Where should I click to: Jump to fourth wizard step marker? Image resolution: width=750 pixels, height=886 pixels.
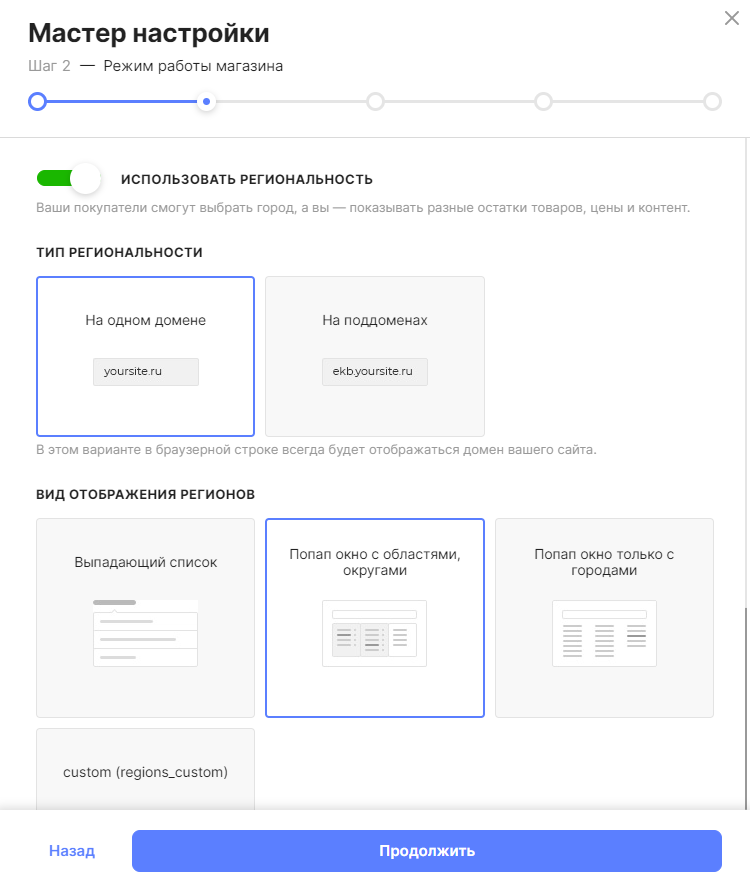point(543,102)
